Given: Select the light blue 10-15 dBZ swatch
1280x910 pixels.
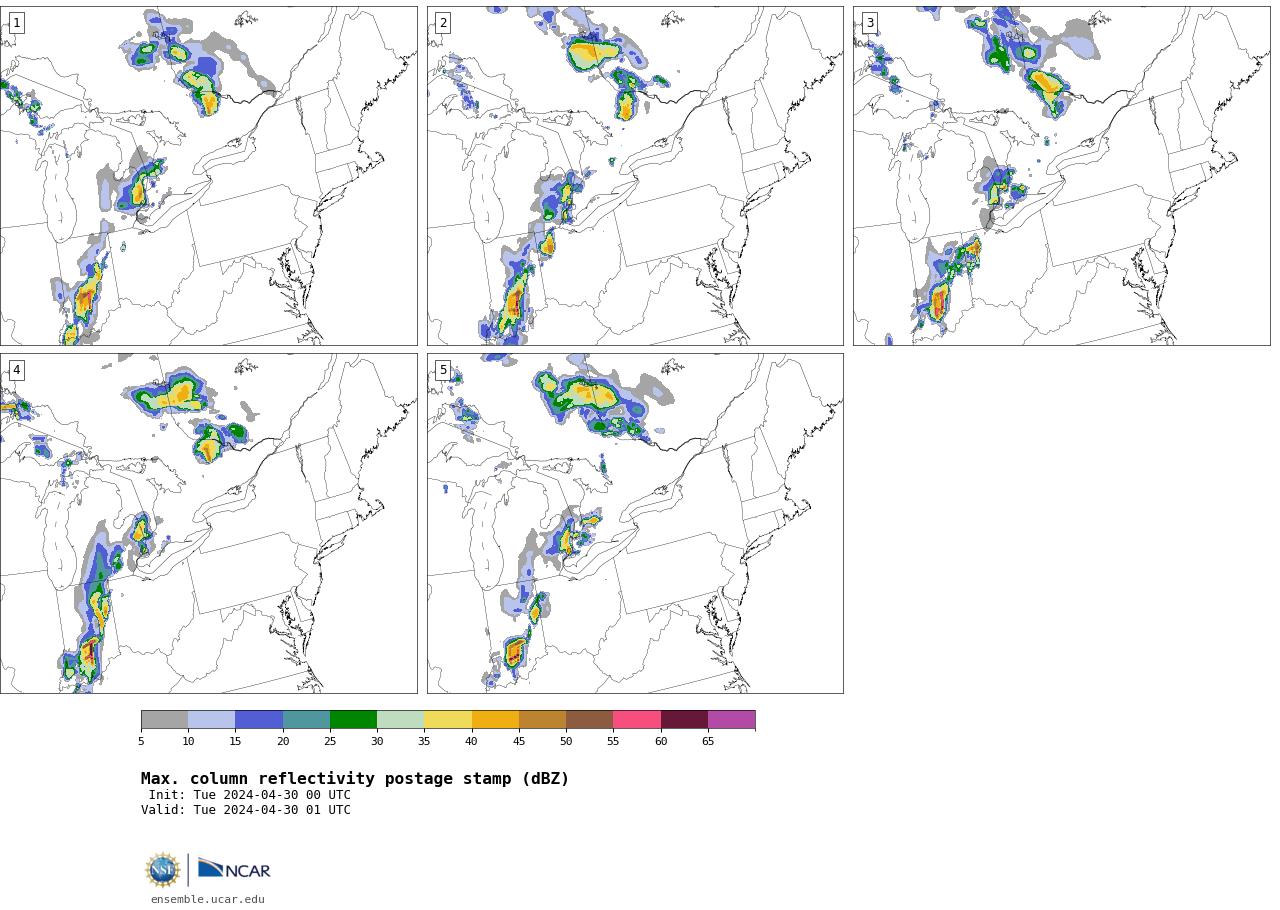Looking at the screenshot, I should [x=211, y=720].
